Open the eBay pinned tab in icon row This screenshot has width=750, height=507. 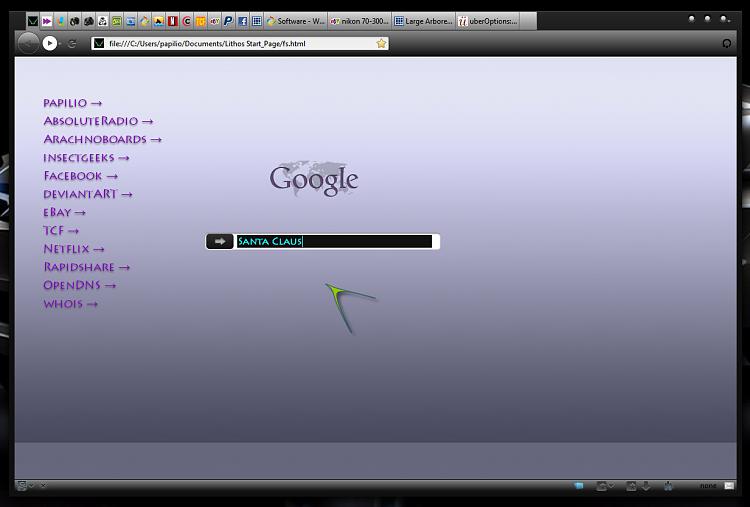(x=215, y=21)
